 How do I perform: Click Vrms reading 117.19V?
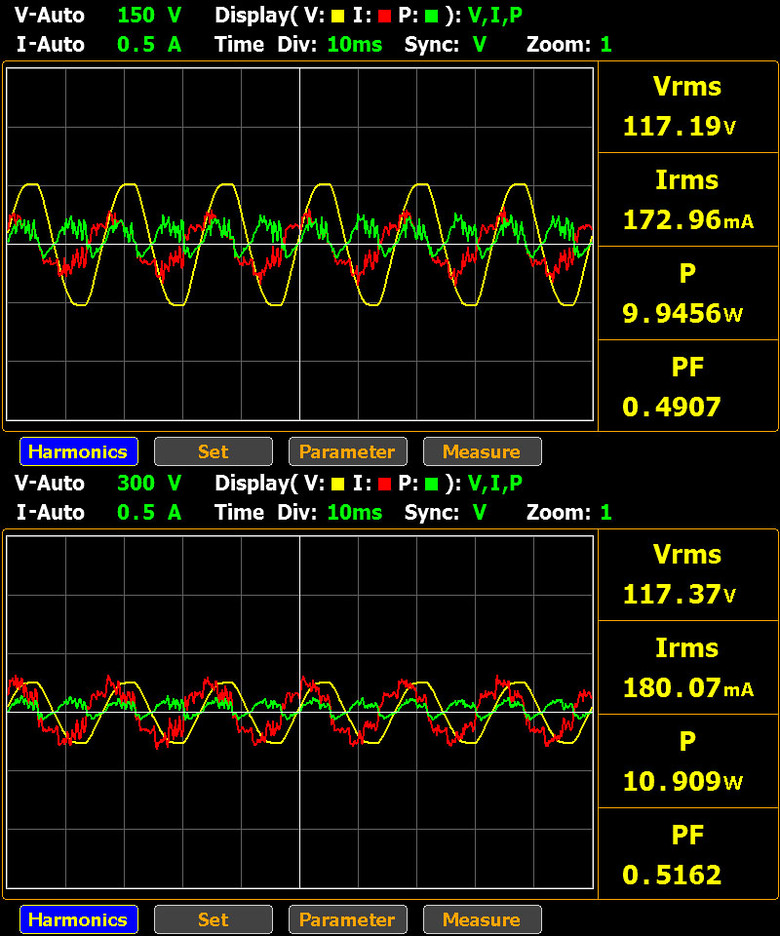tap(679, 127)
